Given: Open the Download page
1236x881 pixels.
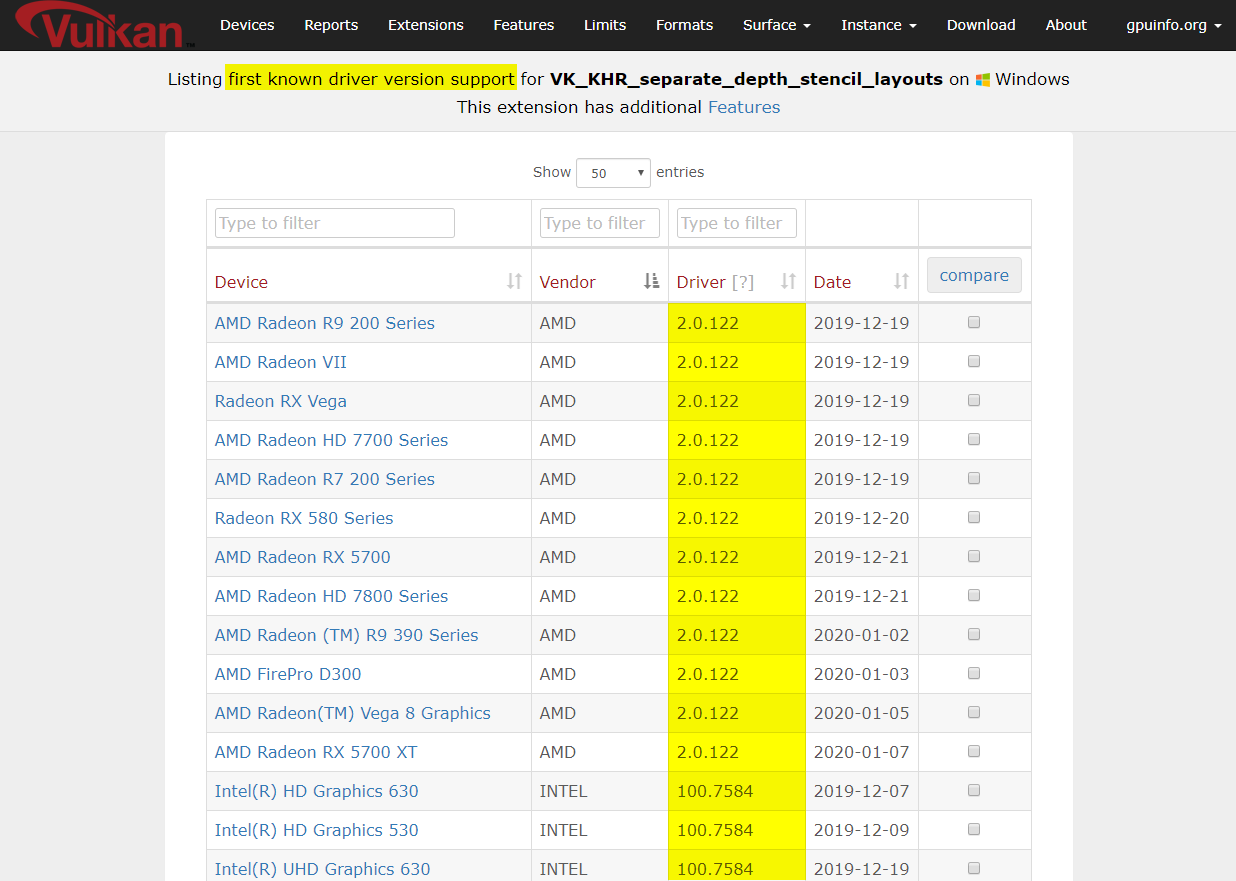Looking at the screenshot, I should click(981, 25).
